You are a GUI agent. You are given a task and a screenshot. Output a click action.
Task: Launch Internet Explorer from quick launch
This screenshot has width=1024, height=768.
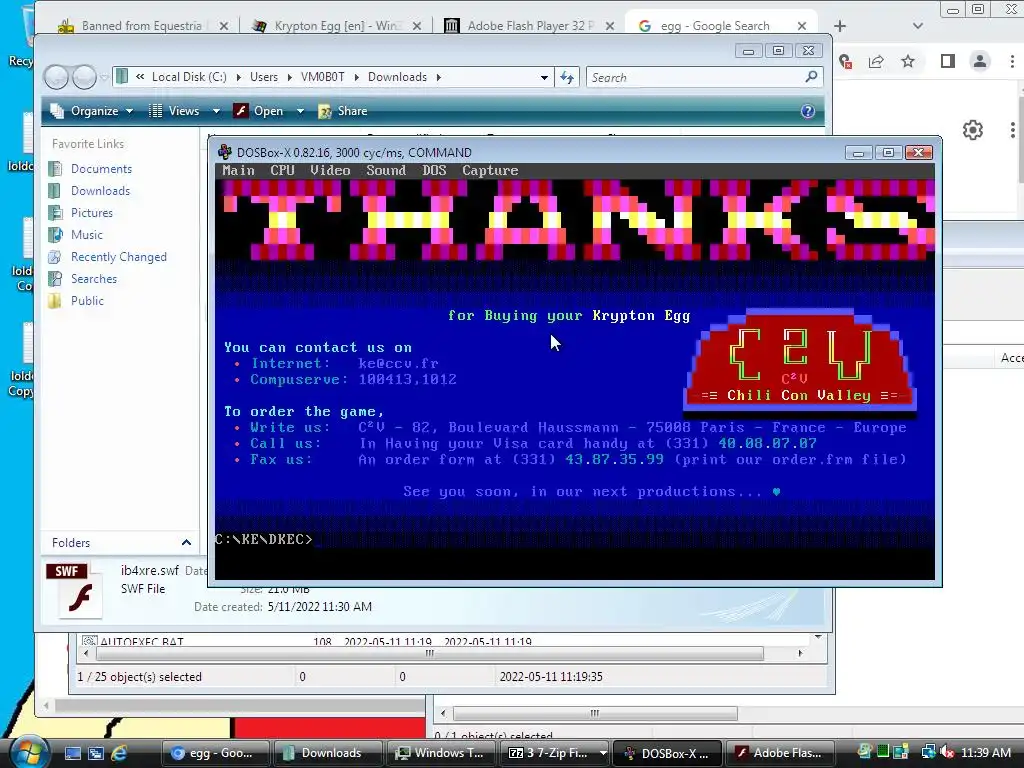[119, 753]
